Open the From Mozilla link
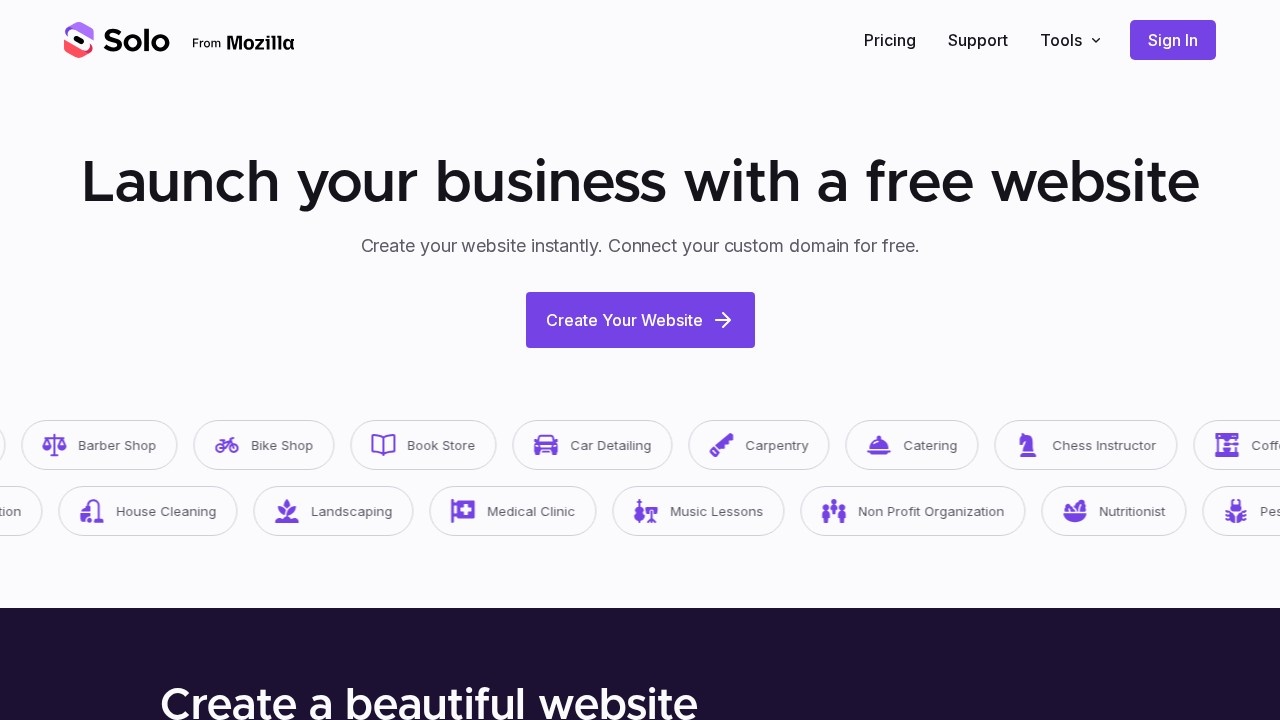Screen dimensions: 1280x720 [243, 43]
